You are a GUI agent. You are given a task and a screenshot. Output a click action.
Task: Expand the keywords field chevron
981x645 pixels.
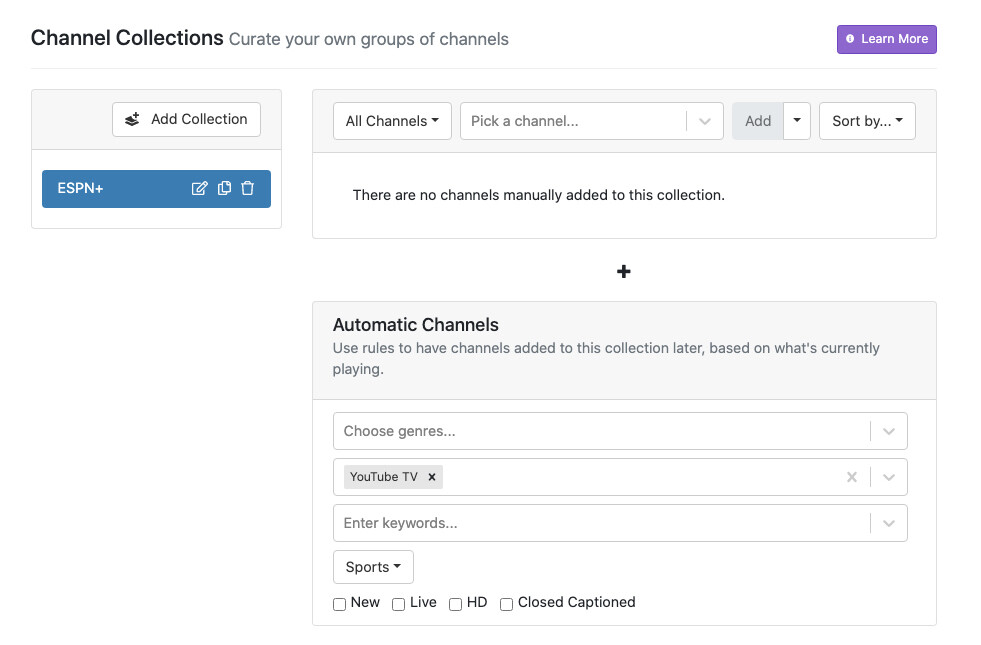889,523
